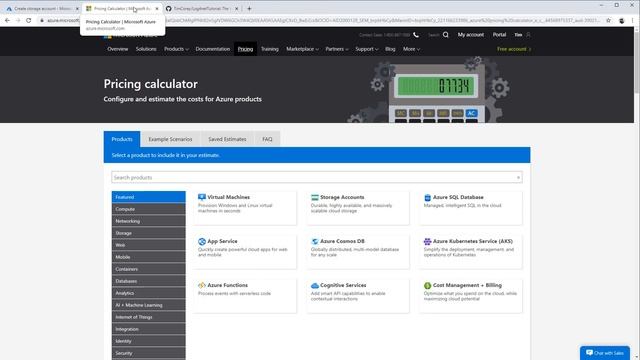Select the Security category
This screenshot has height=360, width=640.
pyautogui.click(x=149, y=353)
